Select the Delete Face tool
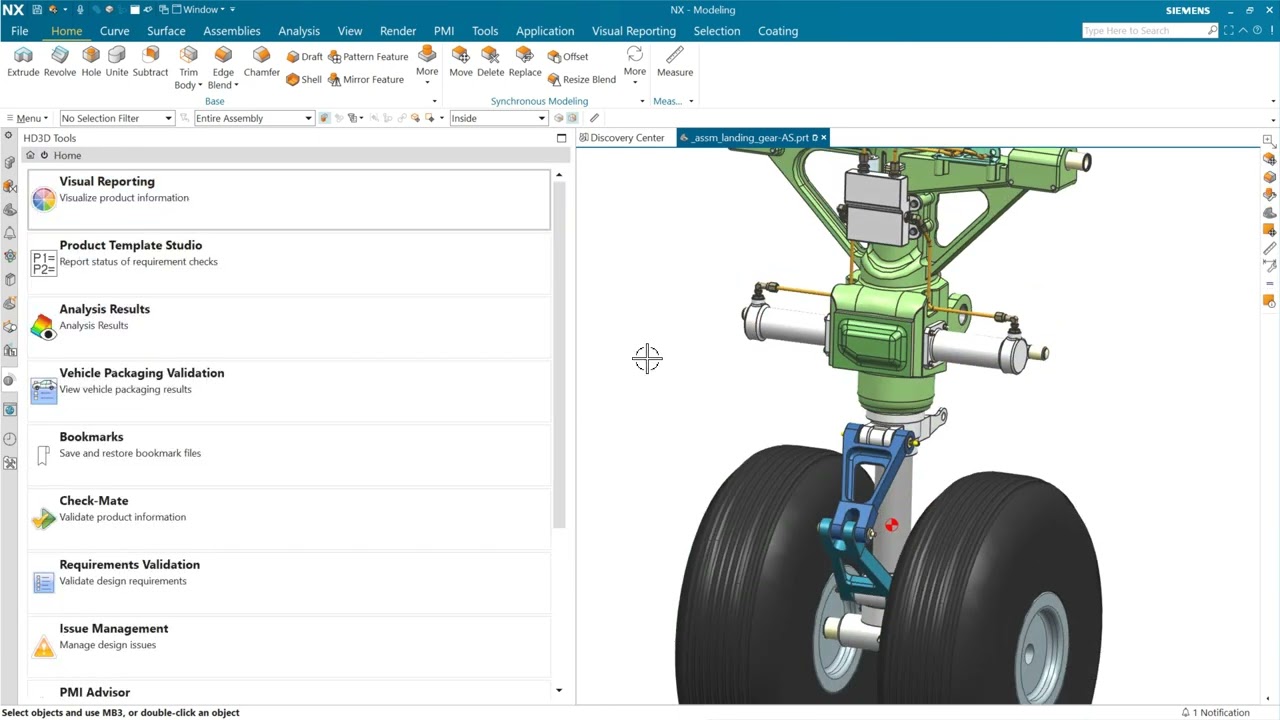This screenshot has width=1280, height=720. 491,61
